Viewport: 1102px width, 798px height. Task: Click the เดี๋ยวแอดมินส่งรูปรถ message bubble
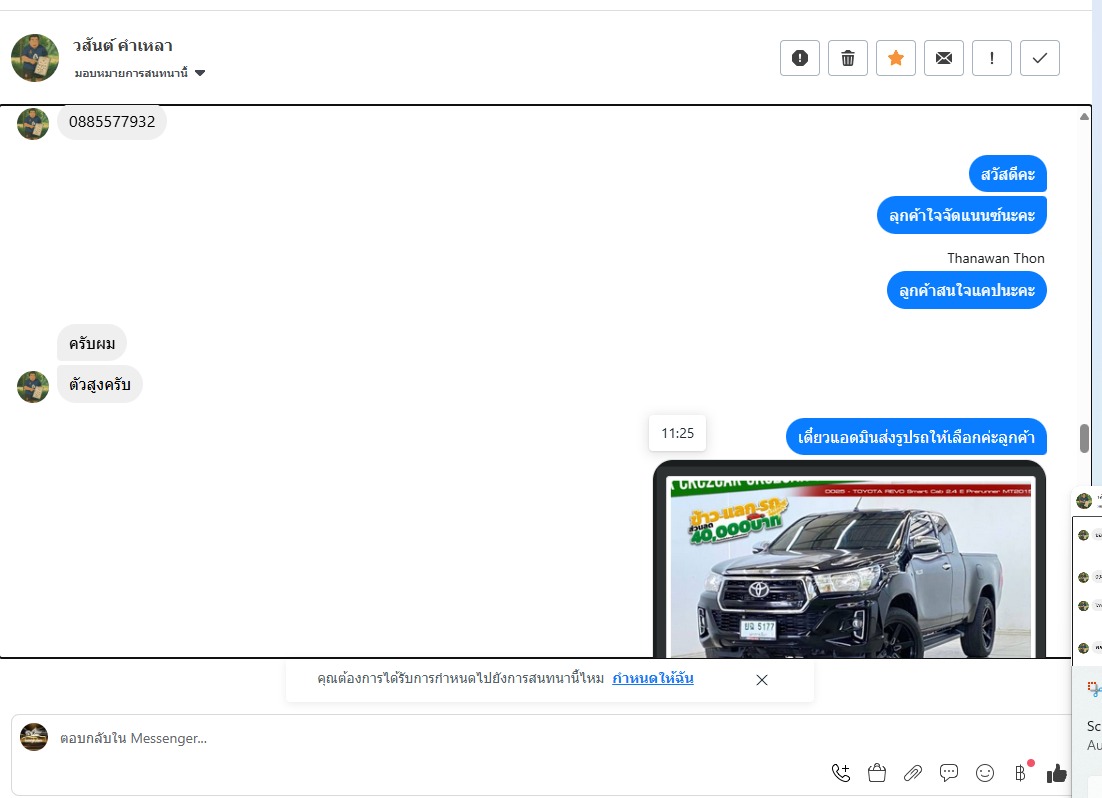click(x=916, y=437)
